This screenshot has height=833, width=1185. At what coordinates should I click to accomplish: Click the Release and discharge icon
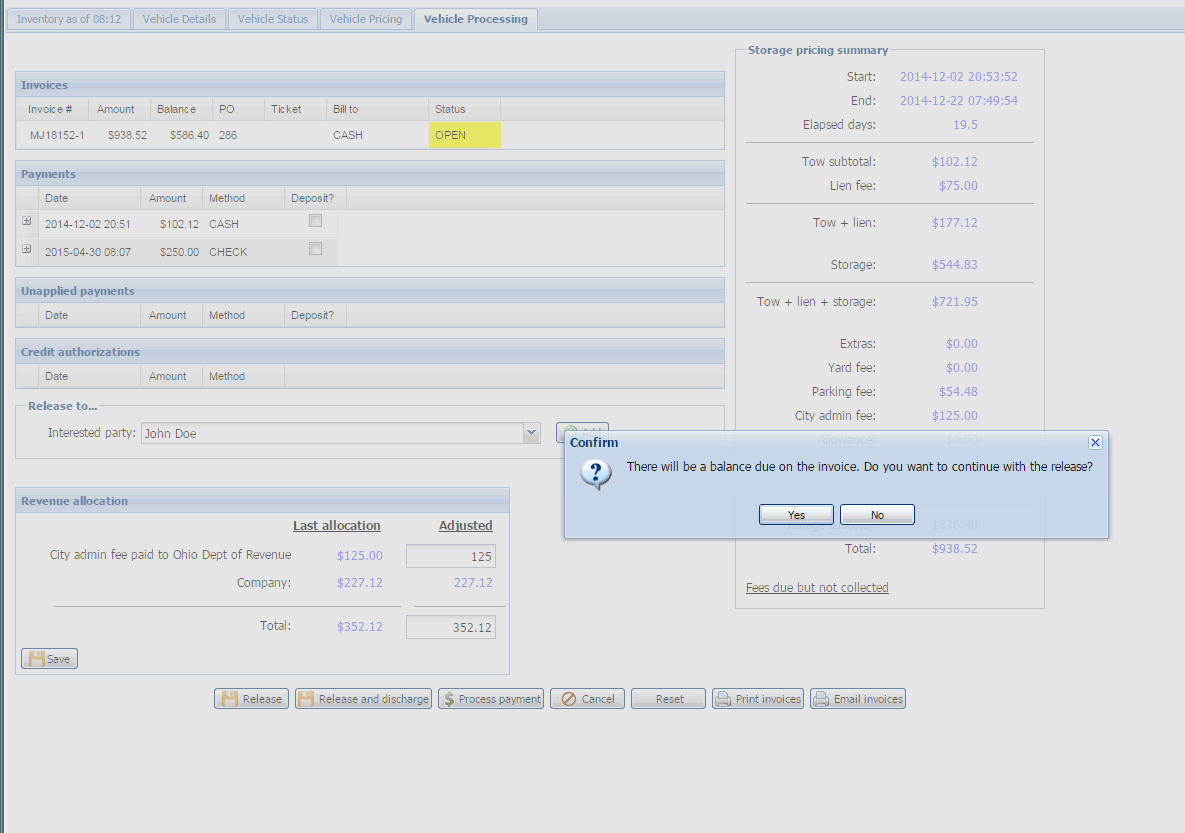point(306,699)
